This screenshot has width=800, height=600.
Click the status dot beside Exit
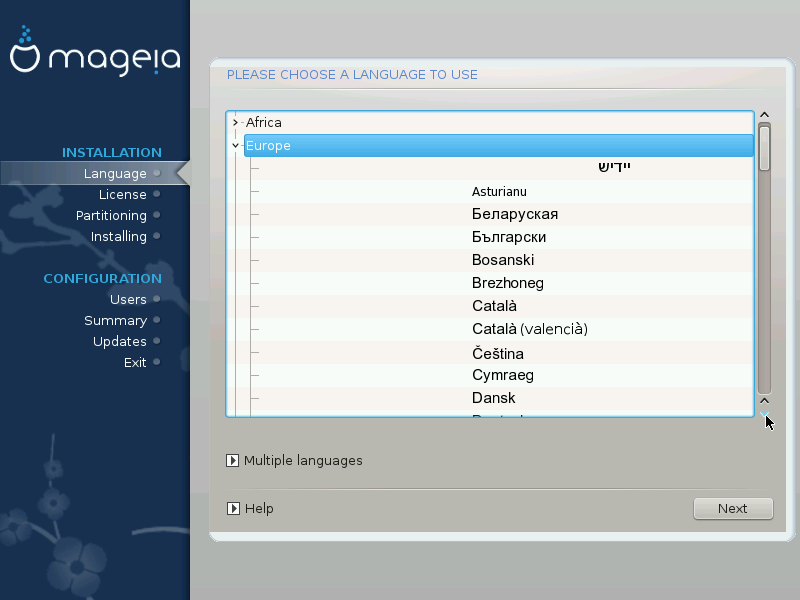(x=157, y=362)
